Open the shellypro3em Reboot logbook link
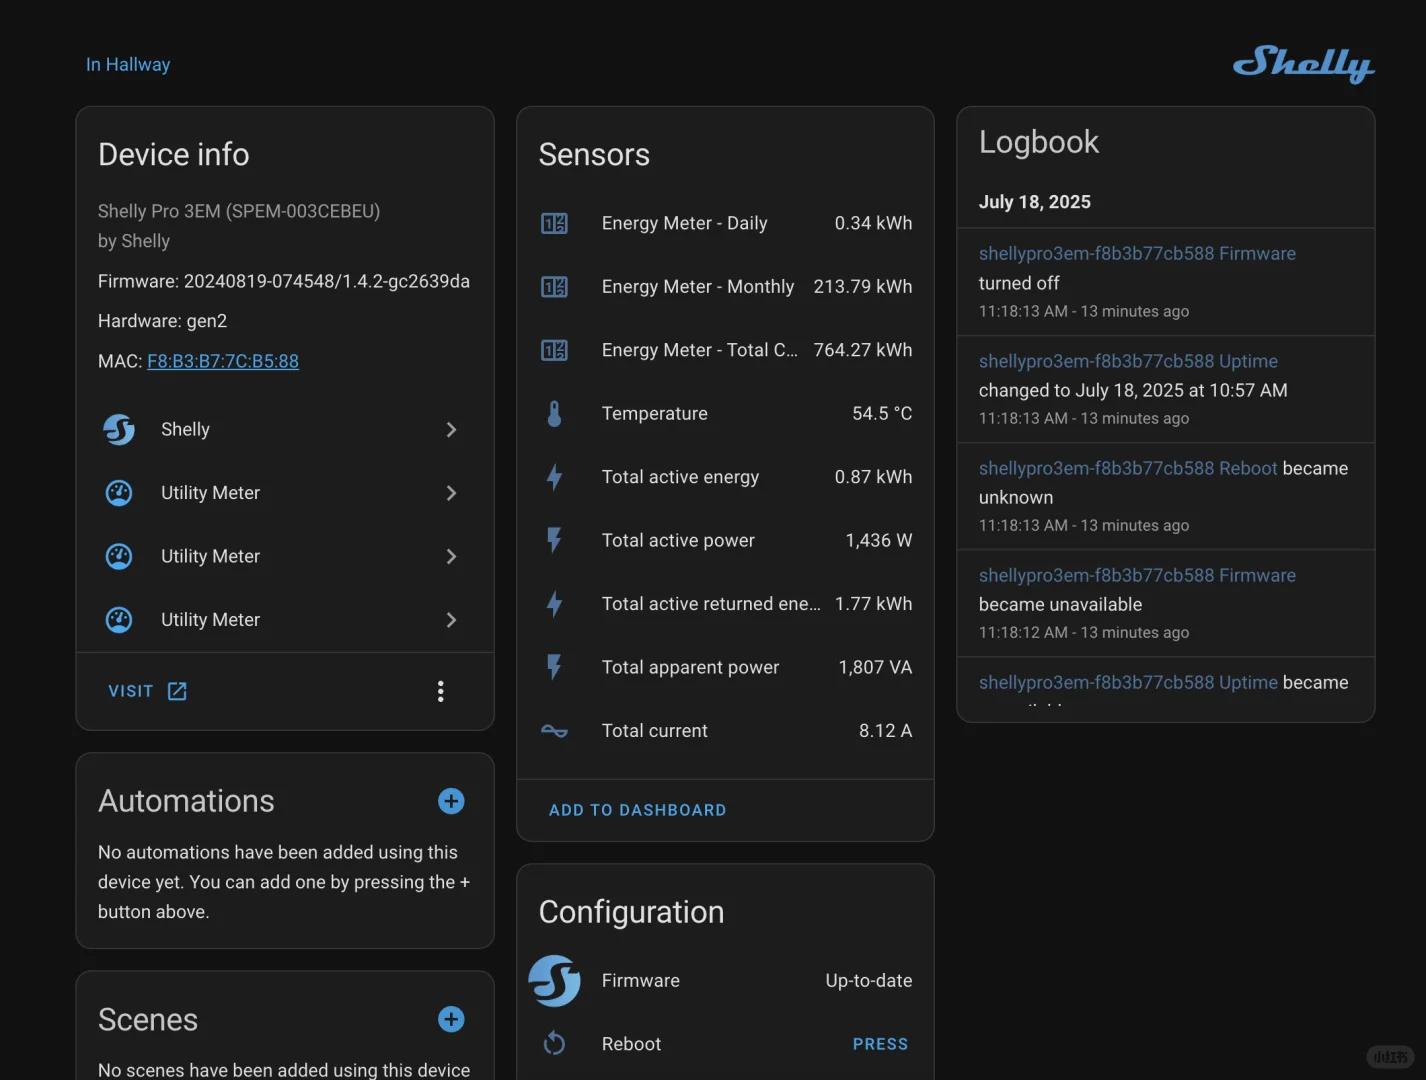 [x=1128, y=468]
